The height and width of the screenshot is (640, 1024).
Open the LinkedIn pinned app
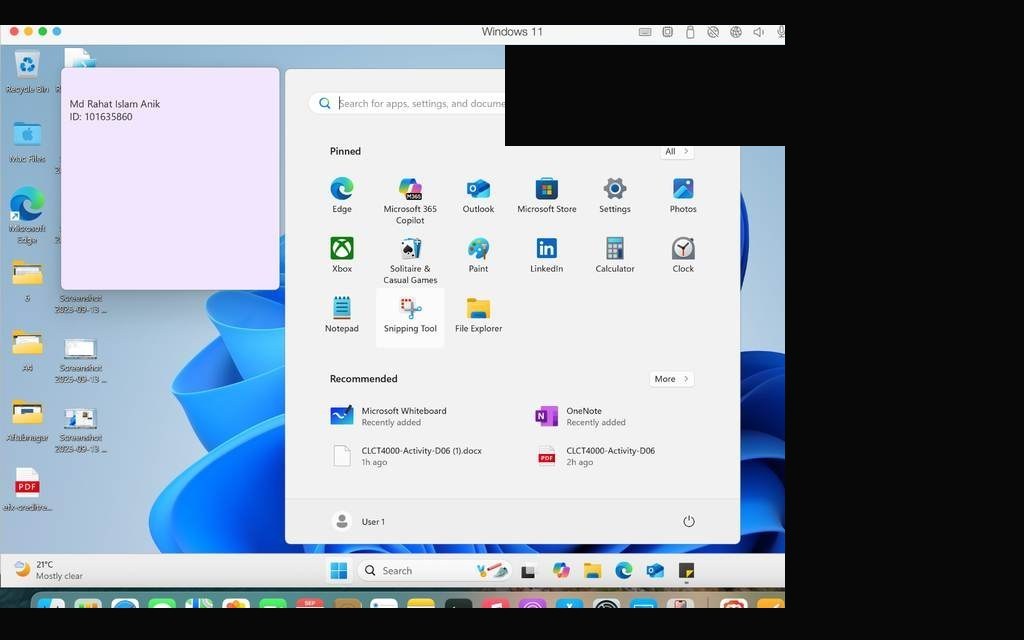coord(547,255)
